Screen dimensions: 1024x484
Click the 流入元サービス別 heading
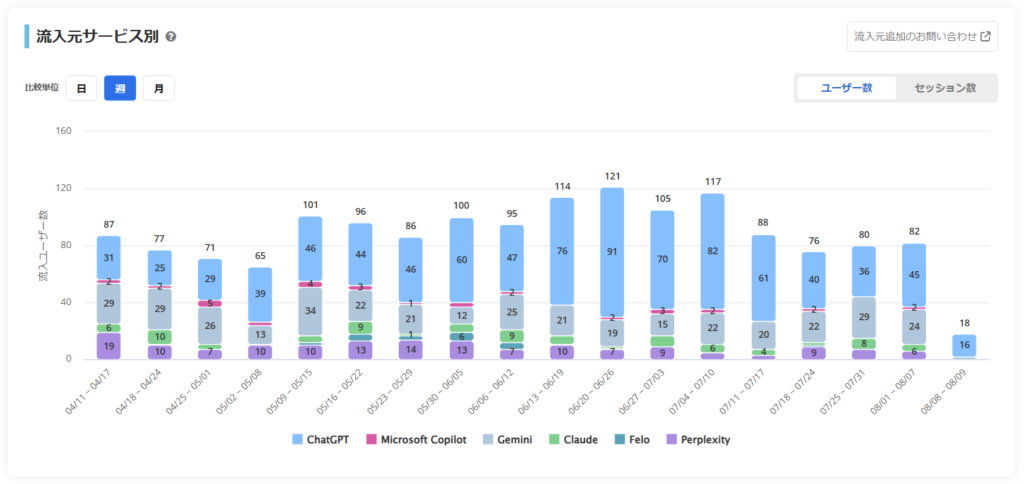tap(97, 37)
